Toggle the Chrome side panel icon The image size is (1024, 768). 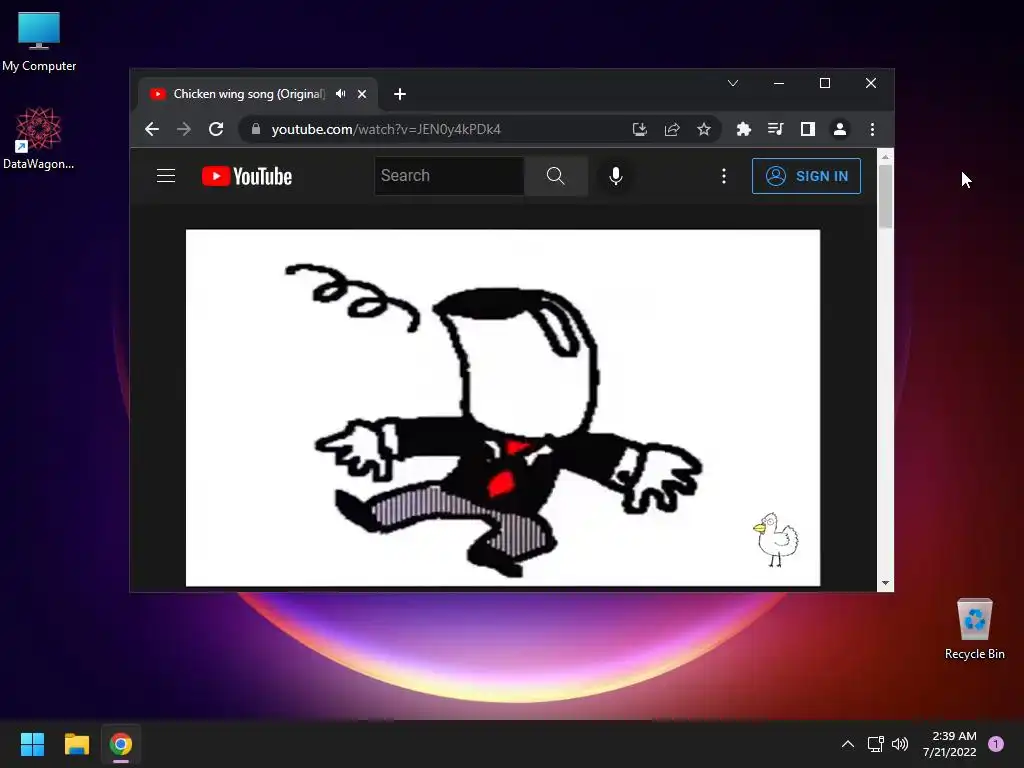click(x=808, y=129)
